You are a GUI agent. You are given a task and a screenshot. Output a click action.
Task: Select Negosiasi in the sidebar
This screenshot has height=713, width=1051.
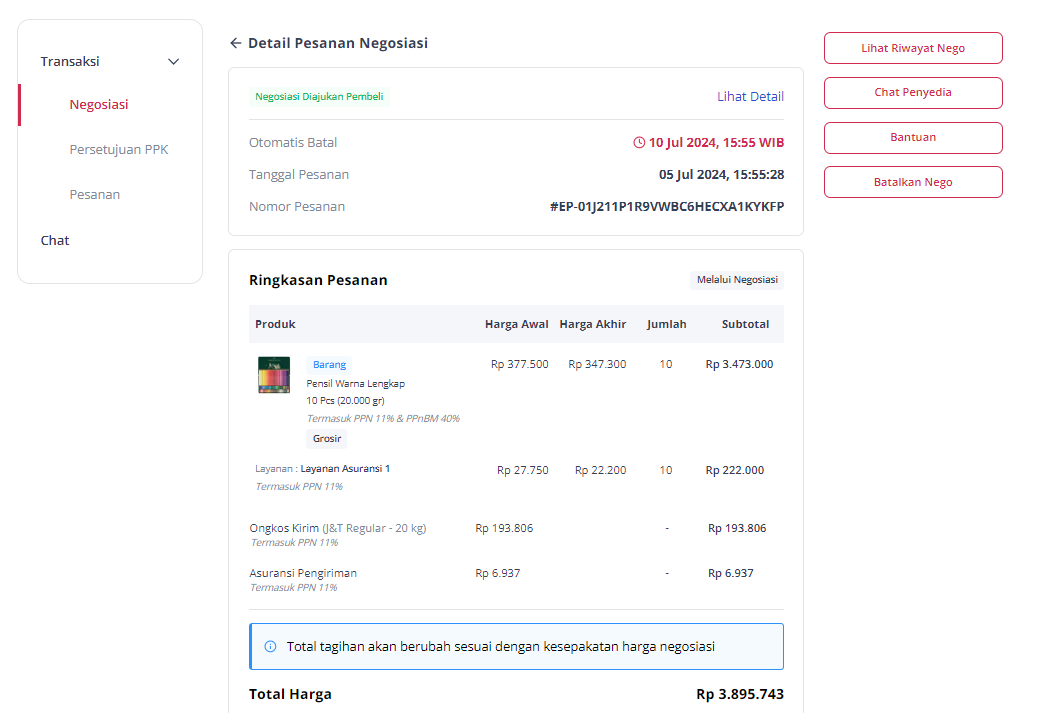tap(99, 105)
